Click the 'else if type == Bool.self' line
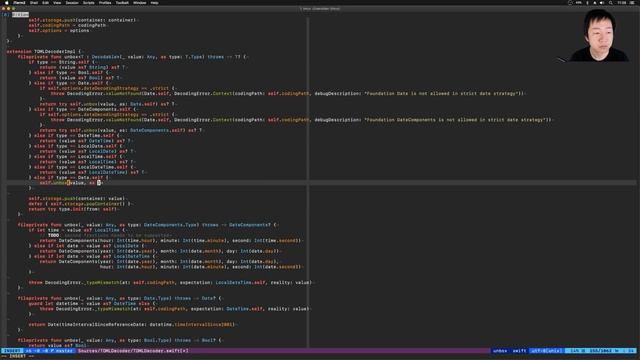The height and width of the screenshot is (360, 640). click(x=69, y=73)
